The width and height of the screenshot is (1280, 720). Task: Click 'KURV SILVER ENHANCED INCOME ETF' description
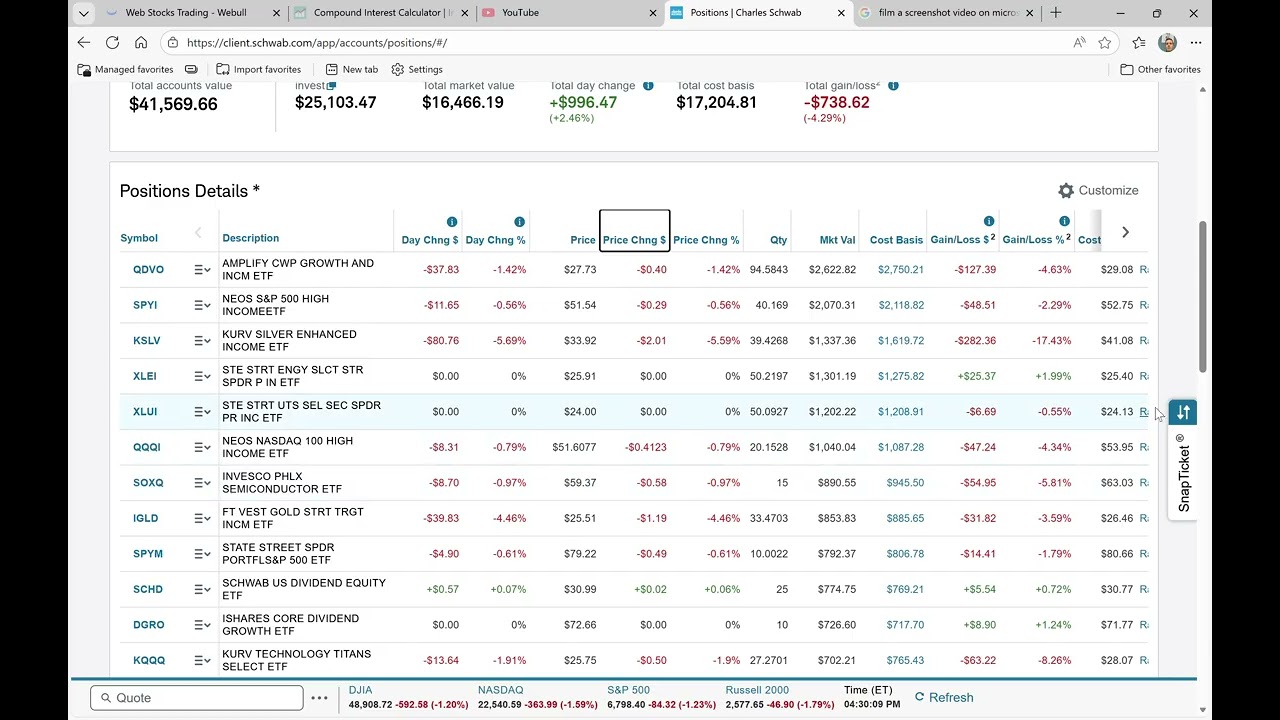(x=289, y=341)
